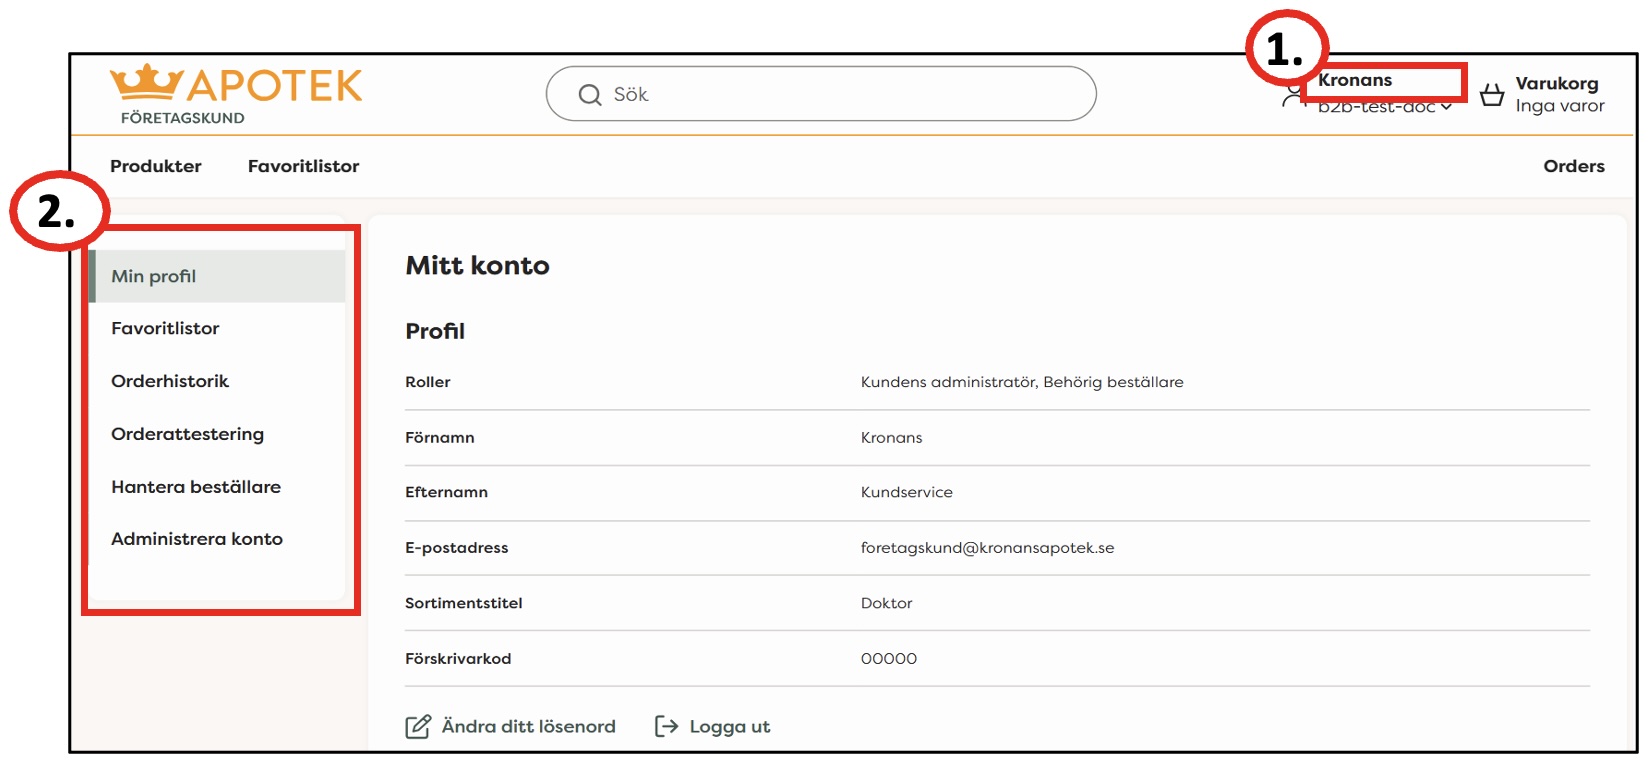This screenshot has height=766, width=1650.
Task: Click the Roller label
Action: tap(428, 382)
